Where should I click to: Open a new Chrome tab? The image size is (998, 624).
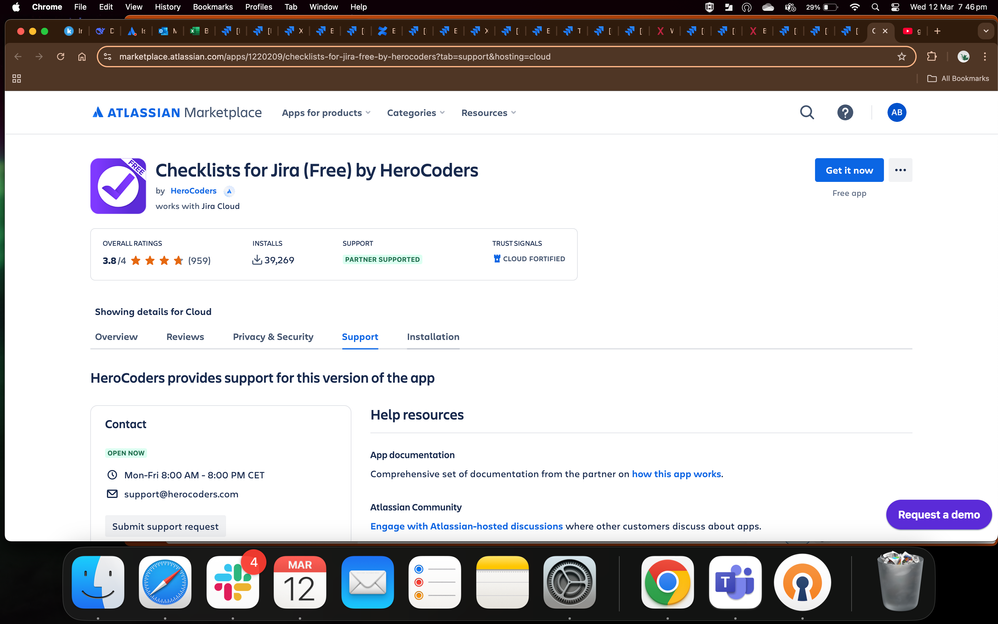coord(937,31)
